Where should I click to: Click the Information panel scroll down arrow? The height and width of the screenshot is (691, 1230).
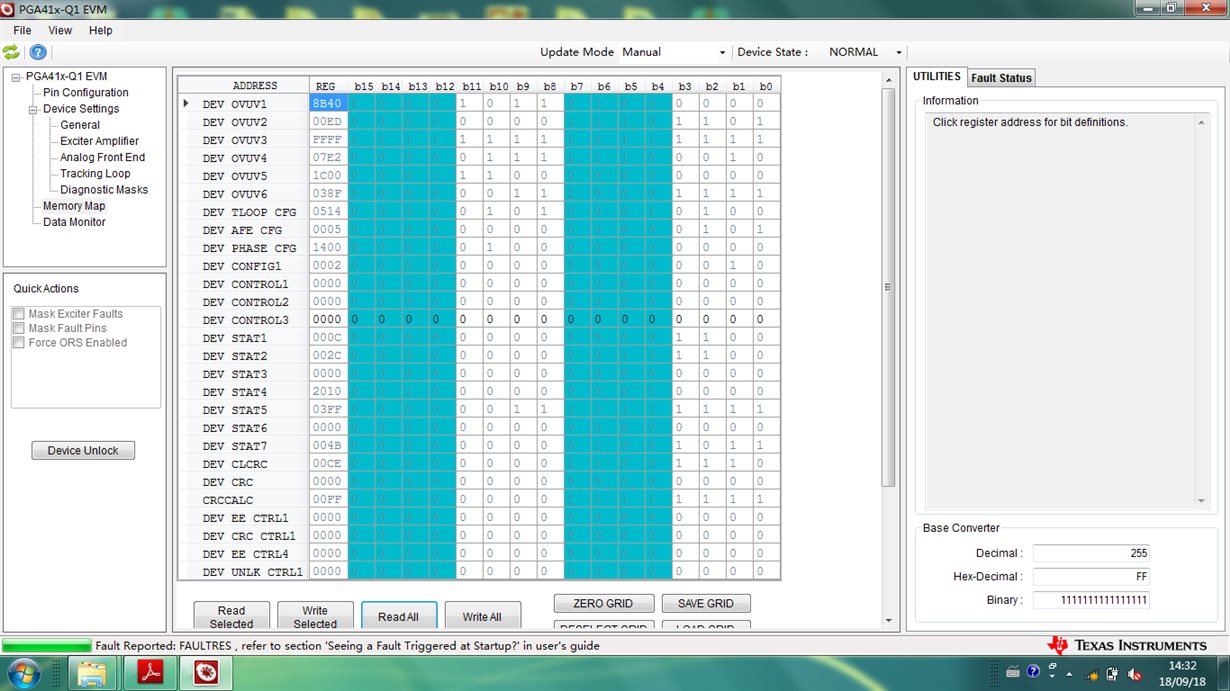pos(1201,502)
